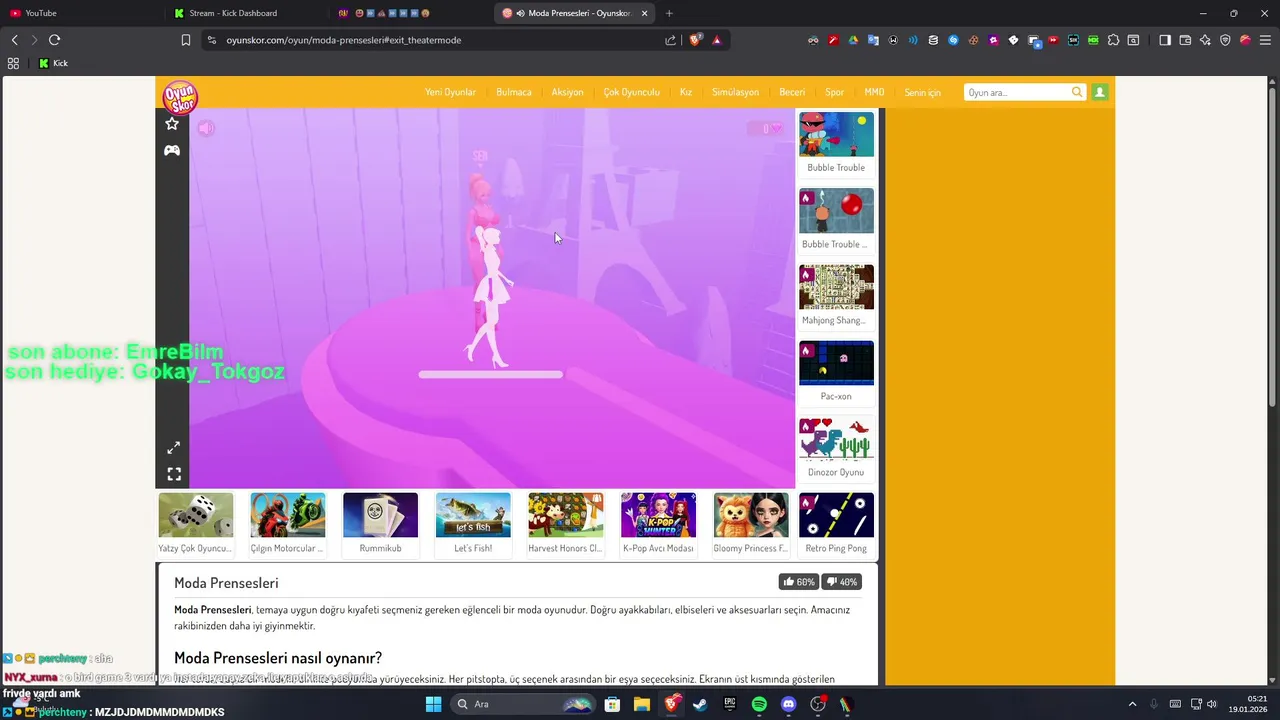The height and width of the screenshot is (720, 1280).
Task: Reload the page
Action: tap(54, 40)
